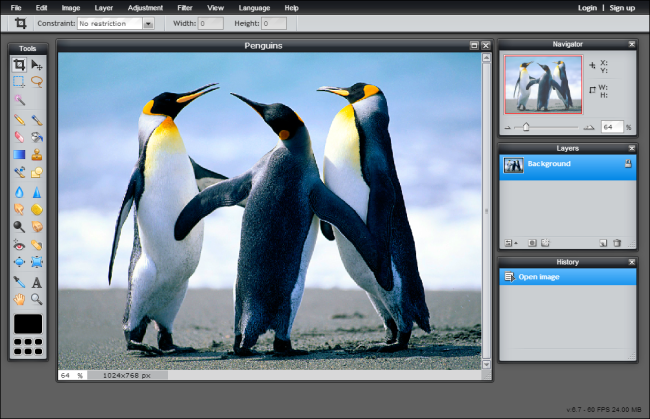Open the Adjustment menu
Viewport: 650px width, 419px height.
click(145, 7)
